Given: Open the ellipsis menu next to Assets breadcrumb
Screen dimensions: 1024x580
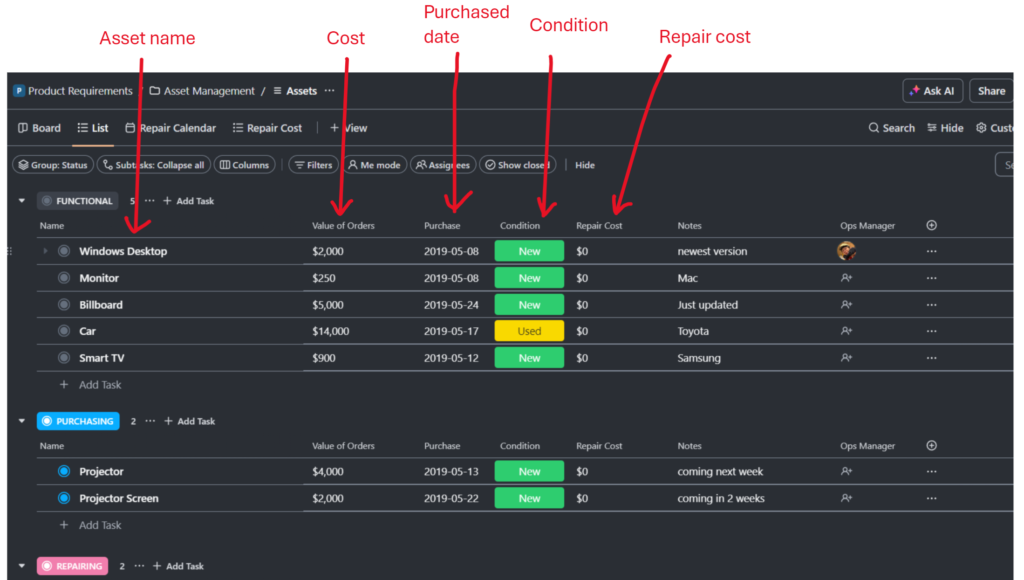Looking at the screenshot, I should [x=330, y=91].
